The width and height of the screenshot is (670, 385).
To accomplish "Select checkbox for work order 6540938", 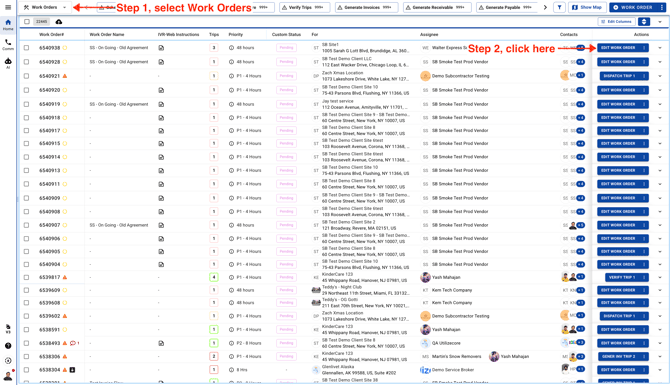I will point(26,48).
